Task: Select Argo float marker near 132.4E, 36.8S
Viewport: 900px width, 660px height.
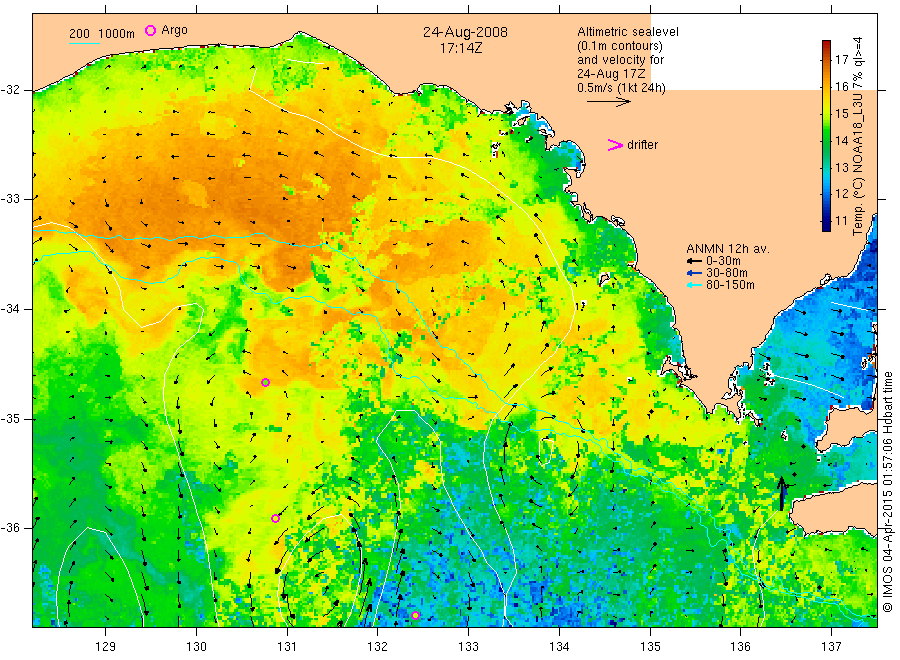Action: point(416,615)
